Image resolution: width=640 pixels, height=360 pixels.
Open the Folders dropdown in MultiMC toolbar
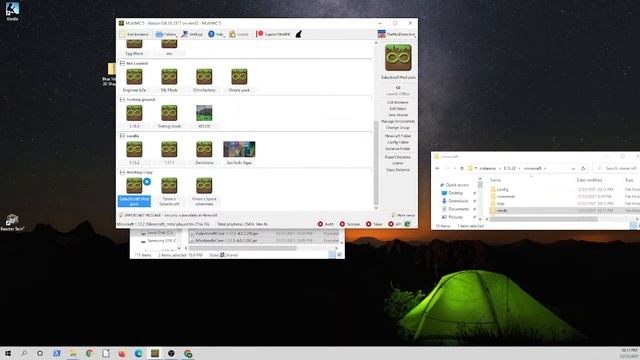pyautogui.click(x=166, y=34)
